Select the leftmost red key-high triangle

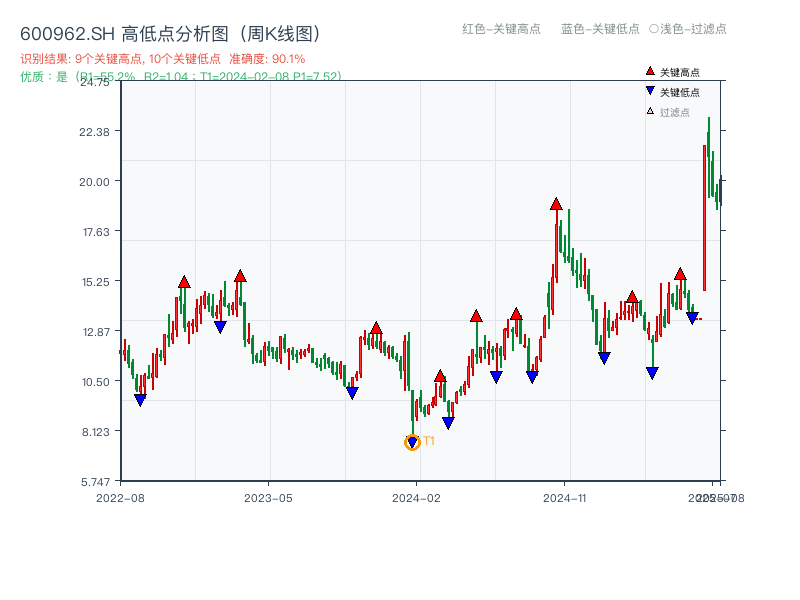pyautogui.click(x=184, y=282)
